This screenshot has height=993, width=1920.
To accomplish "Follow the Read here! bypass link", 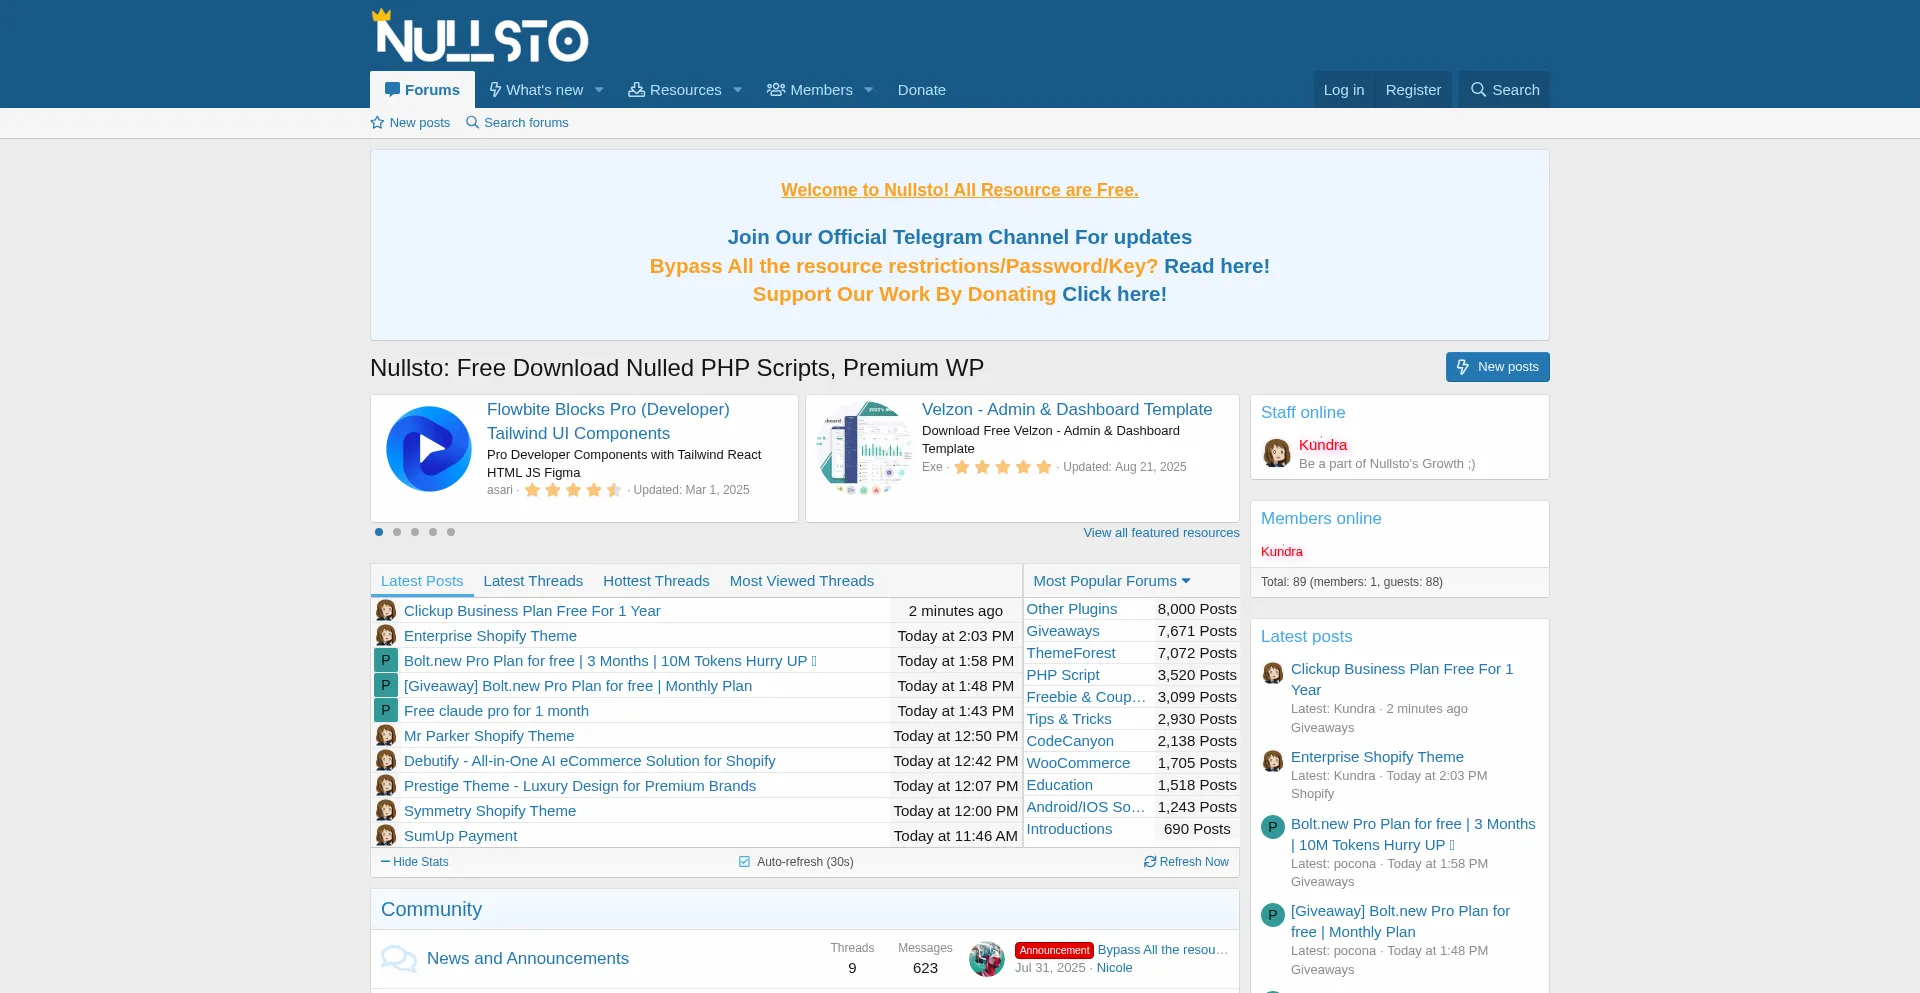I will pos(1217,266).
